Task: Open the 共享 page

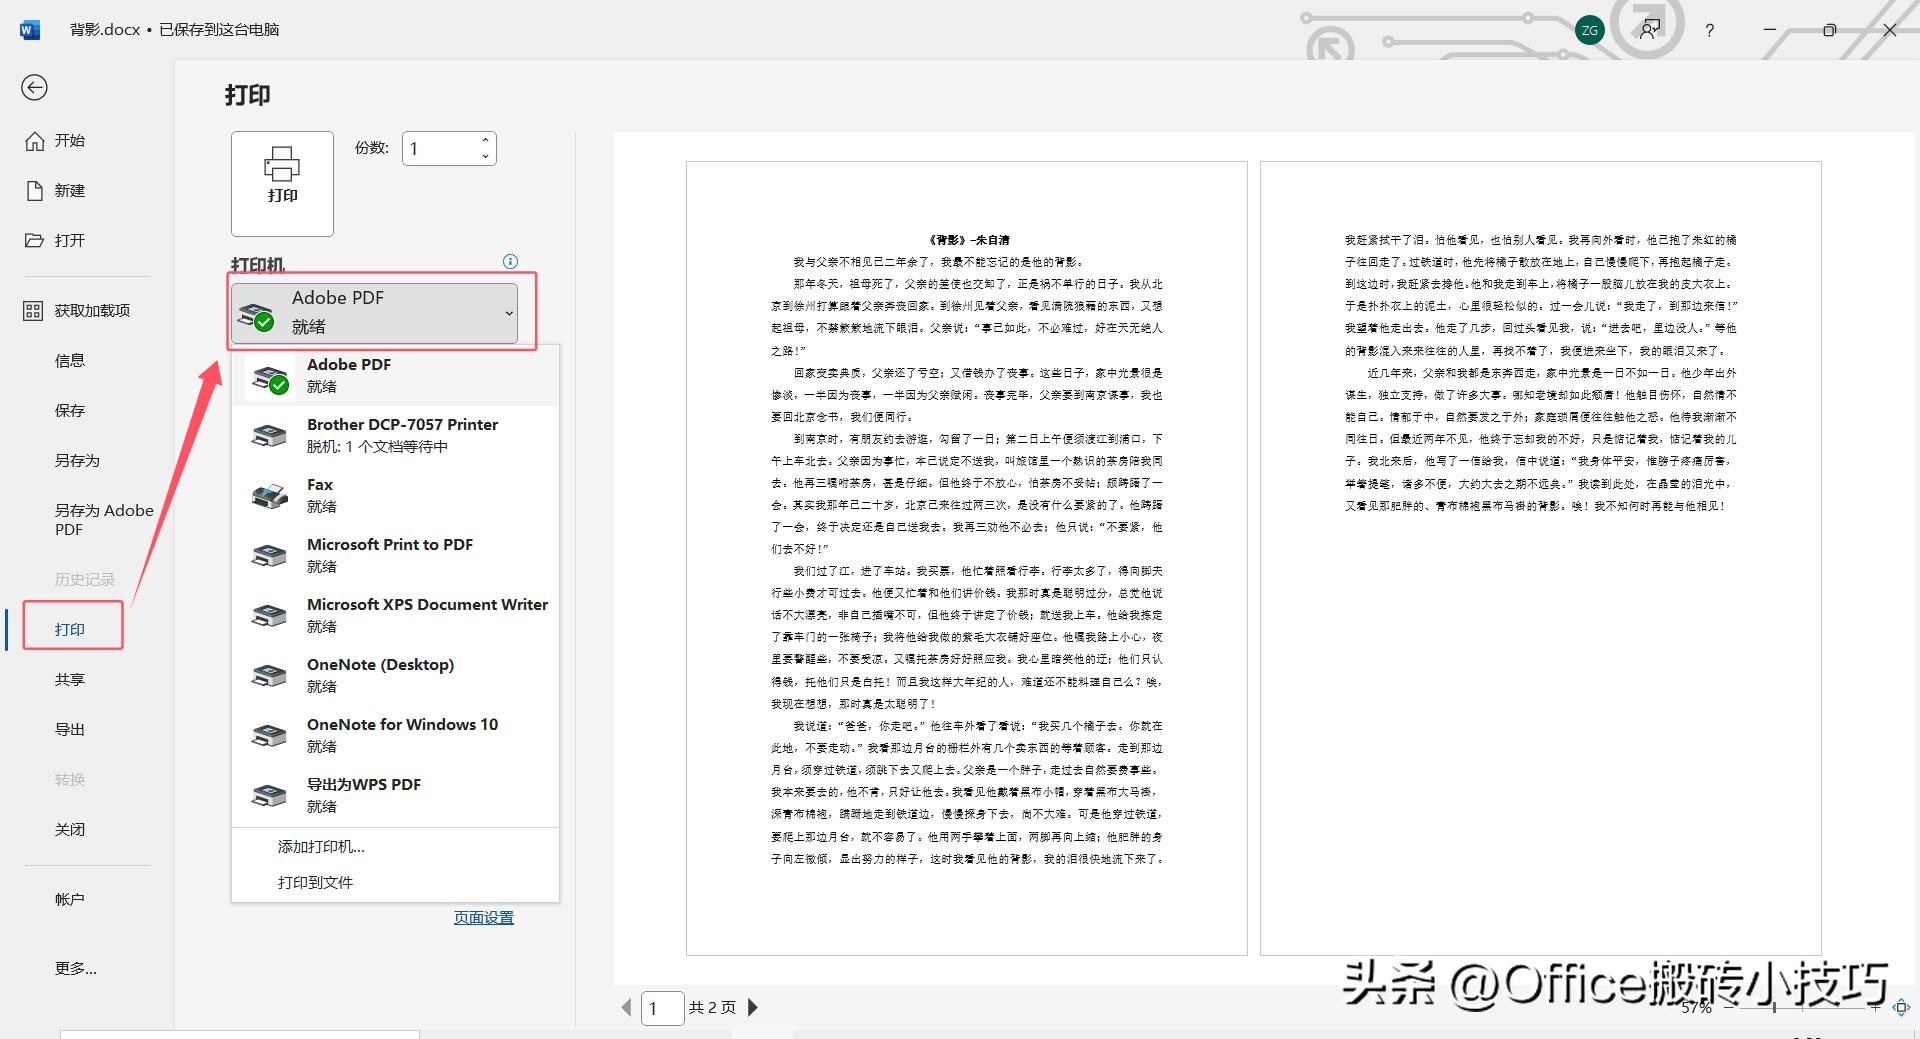Action: click(x=70, y=680)
